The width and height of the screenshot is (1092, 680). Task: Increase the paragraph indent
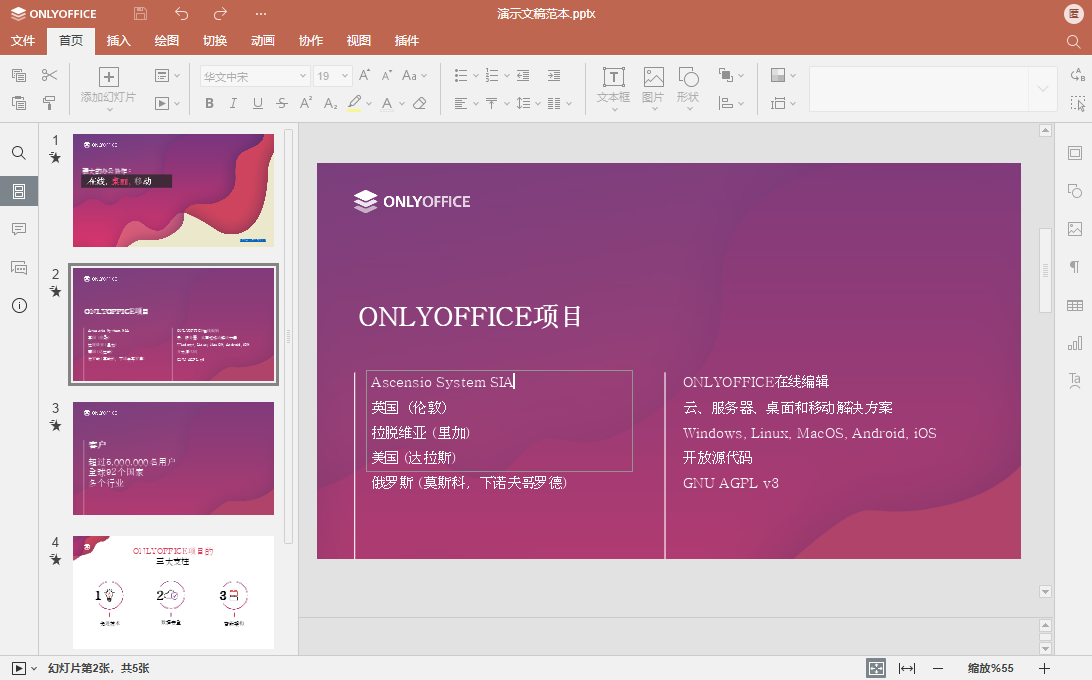[x=554, y=75]
